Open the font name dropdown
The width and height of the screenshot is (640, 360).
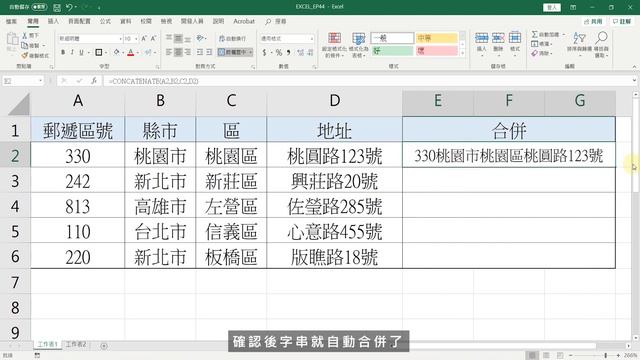pos(120,38)
